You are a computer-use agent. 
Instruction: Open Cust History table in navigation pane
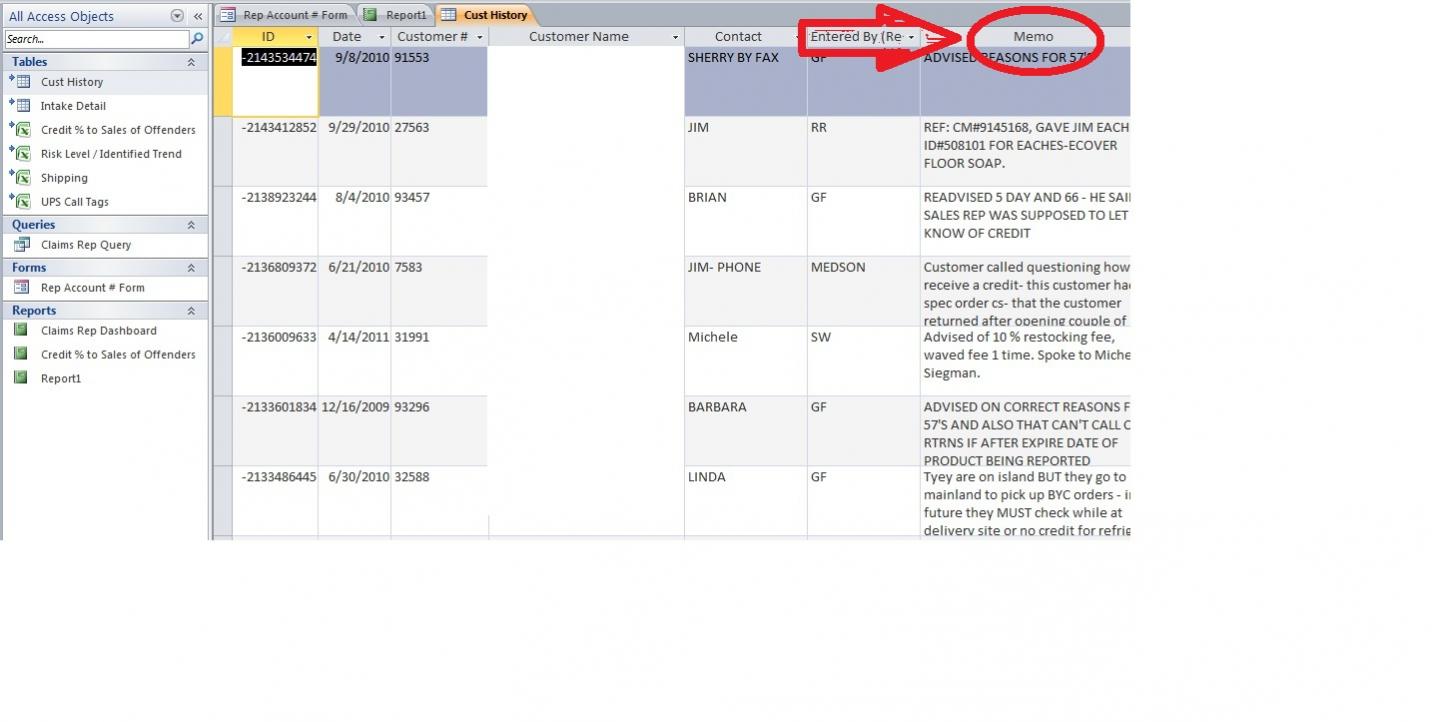[72, 82]
